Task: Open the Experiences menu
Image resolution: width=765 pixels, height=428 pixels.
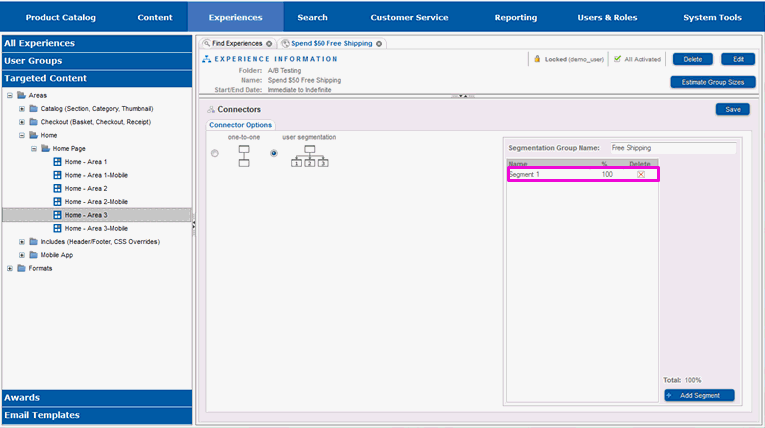Action: (x=236, y=18)
